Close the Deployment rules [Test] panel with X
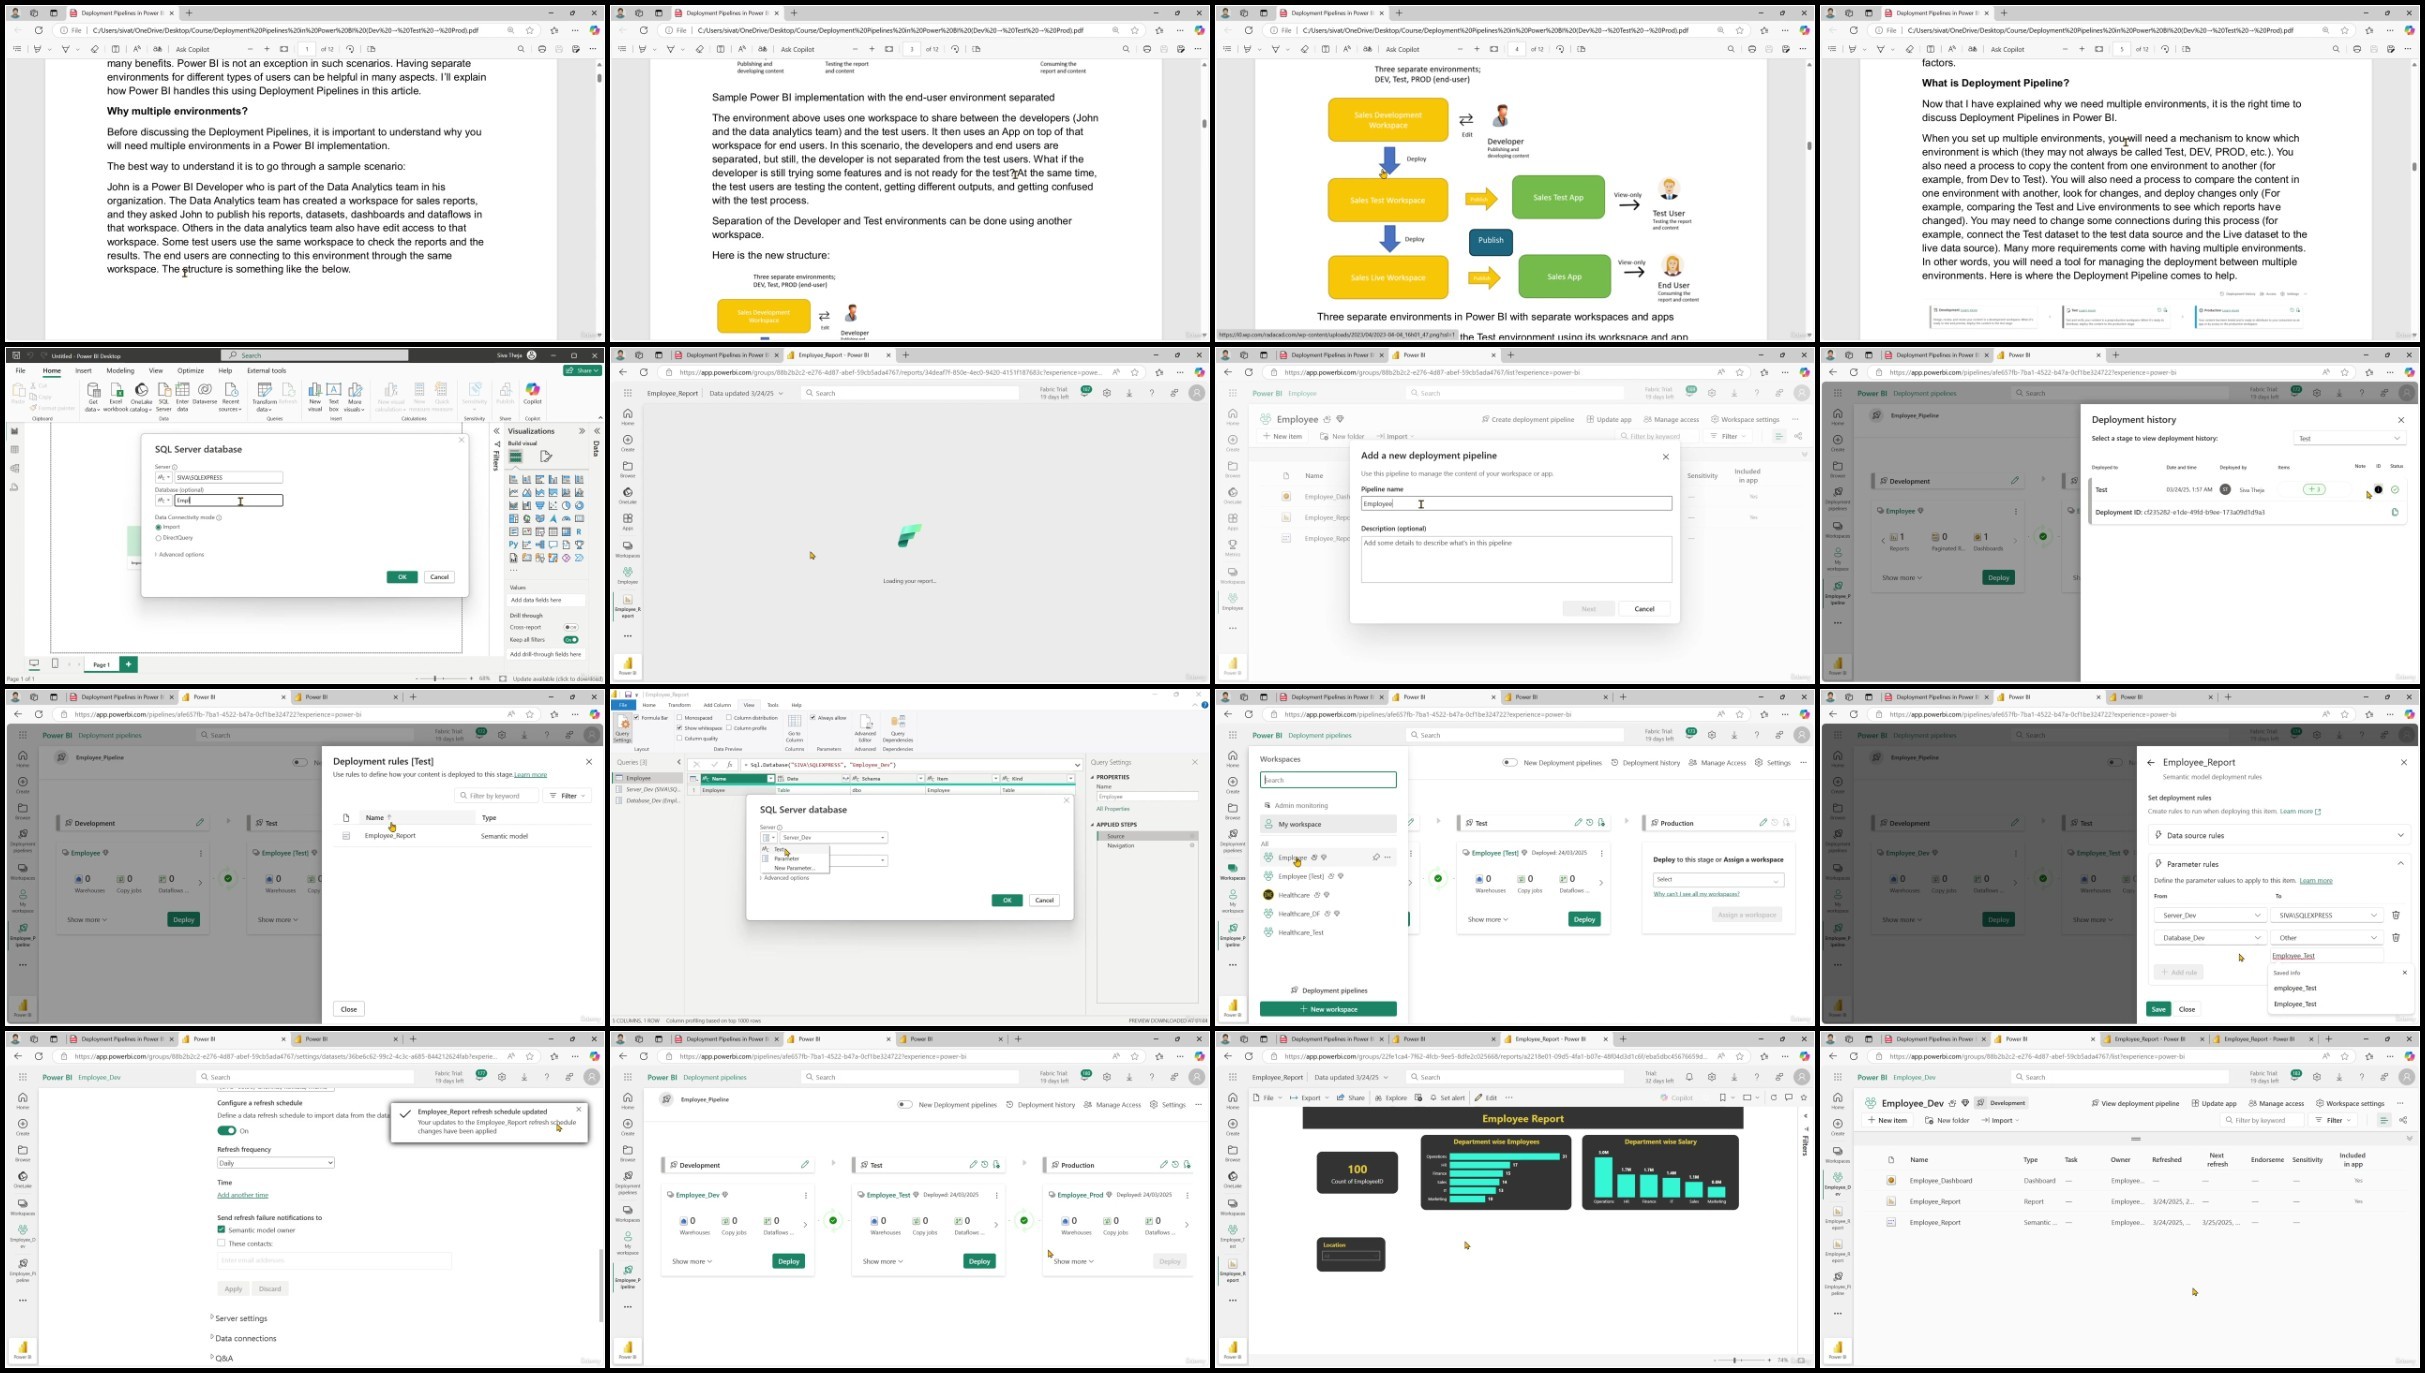 pyautogui.click(x=589, y=762)
